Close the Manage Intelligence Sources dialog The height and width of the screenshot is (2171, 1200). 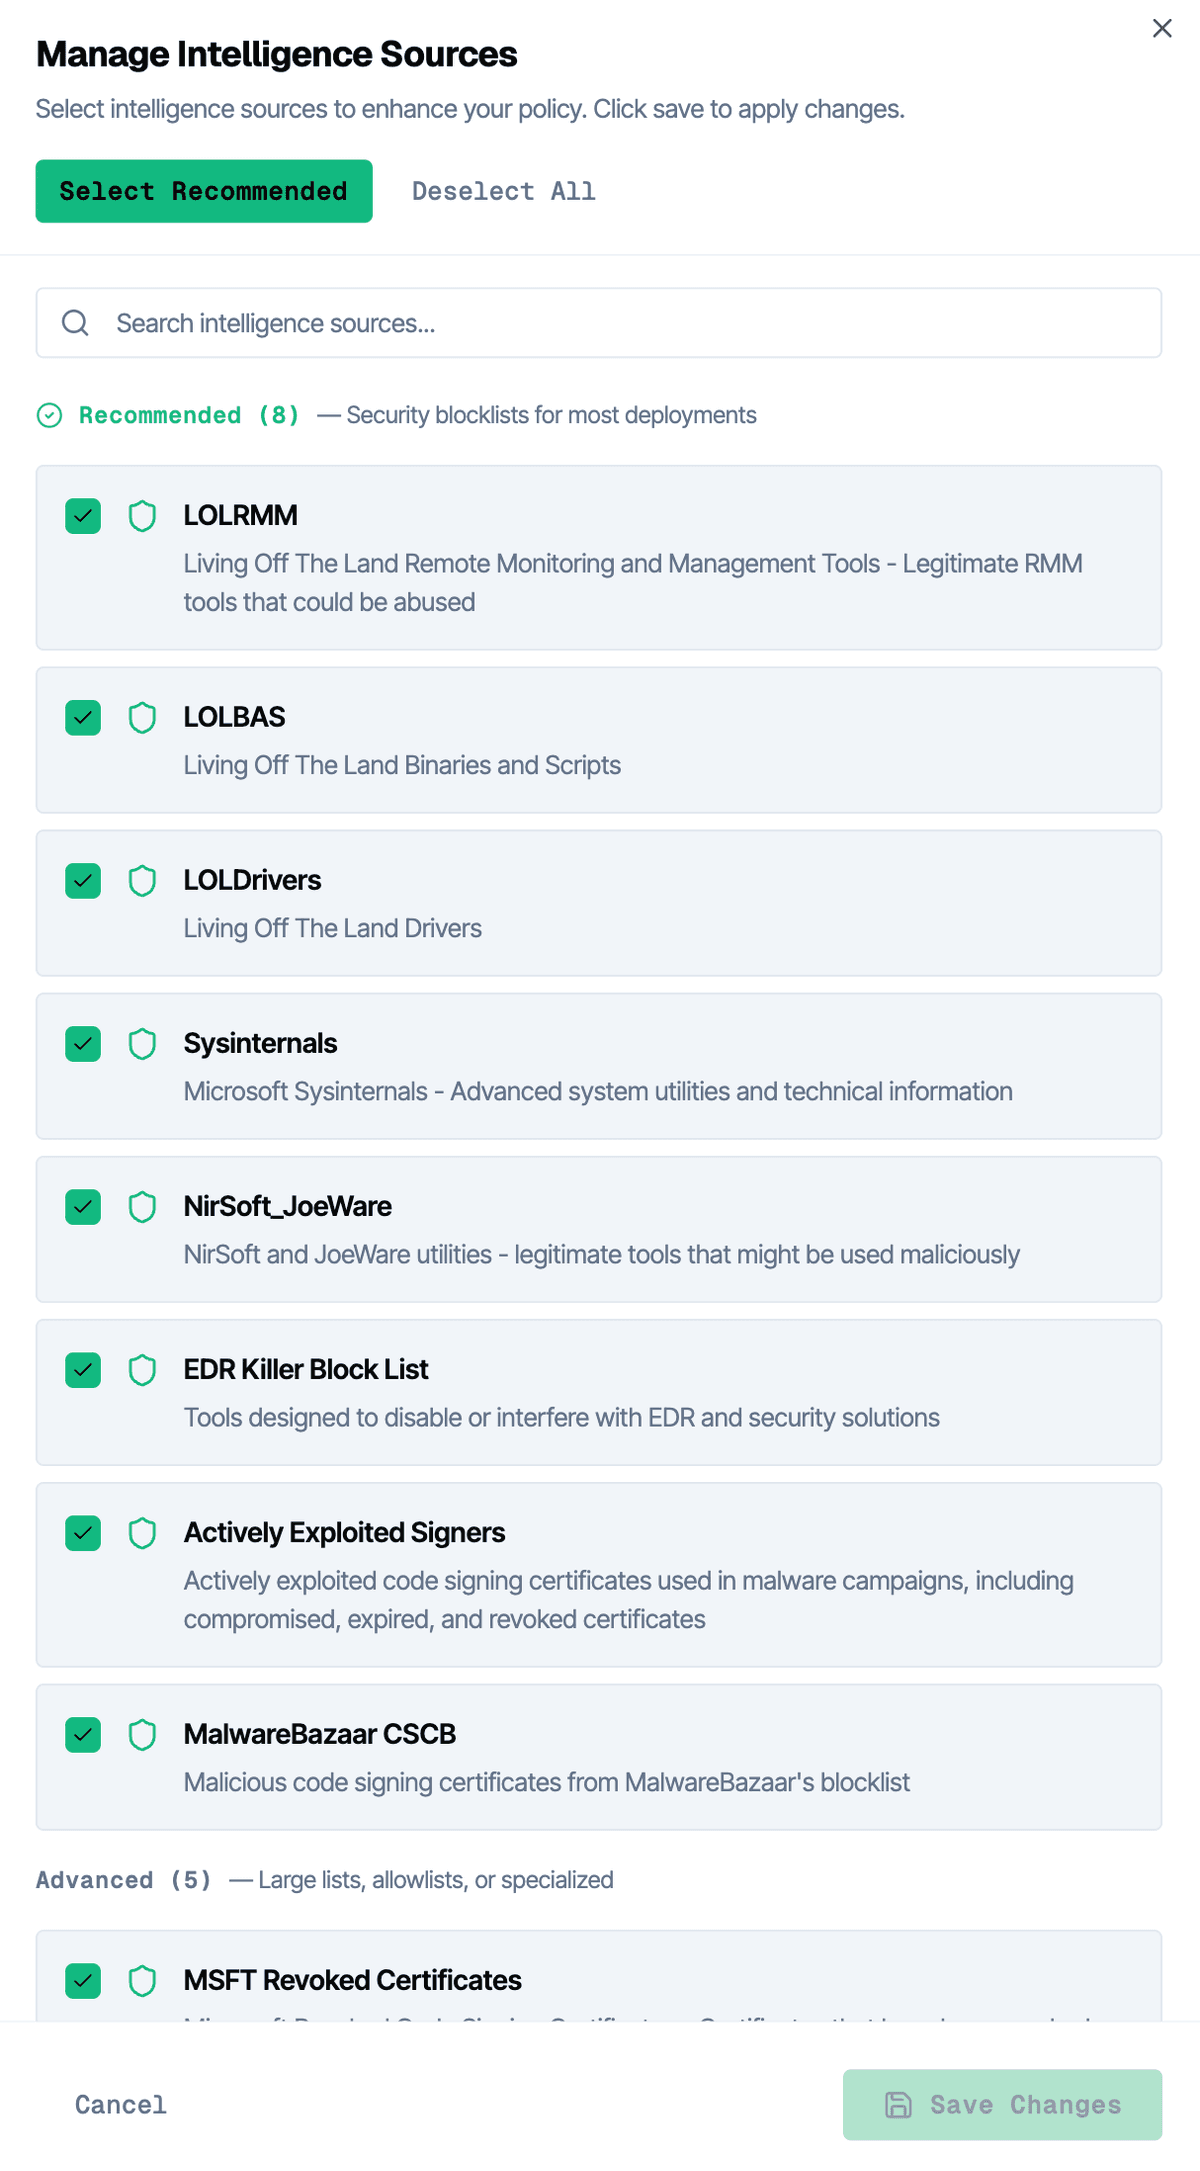pos(1161,28)
